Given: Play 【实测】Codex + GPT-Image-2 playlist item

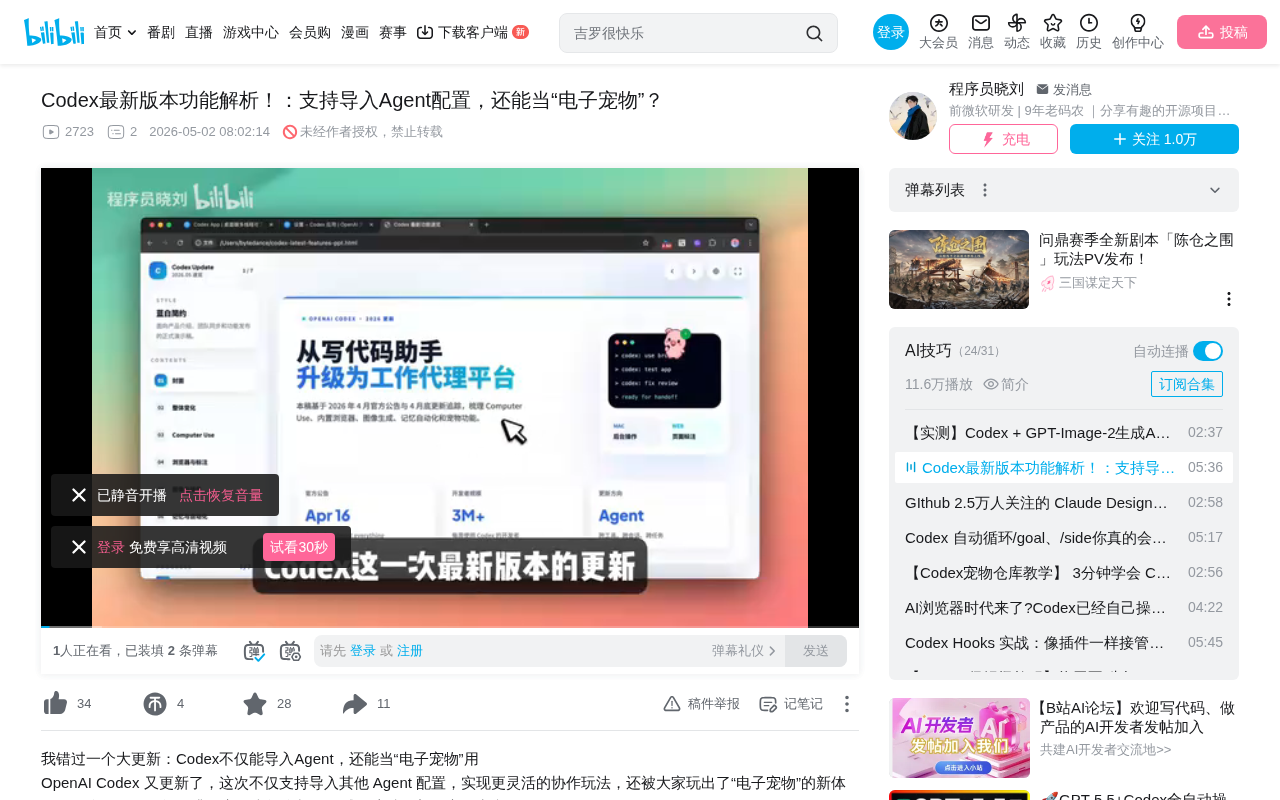Looking at the screenshot, I should click(x=1064, y=433).
